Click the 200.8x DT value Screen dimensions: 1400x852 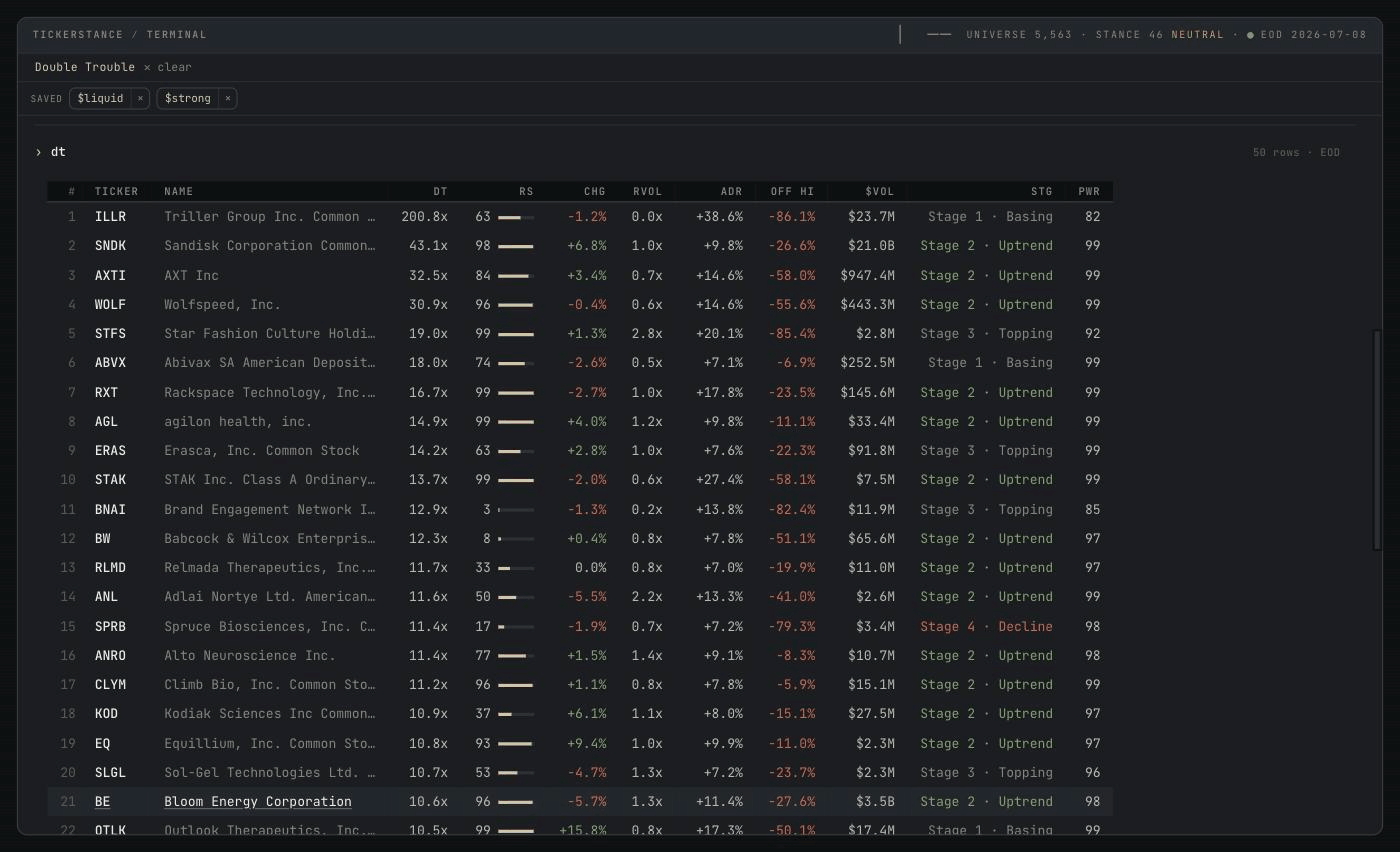tap(424, 216)
